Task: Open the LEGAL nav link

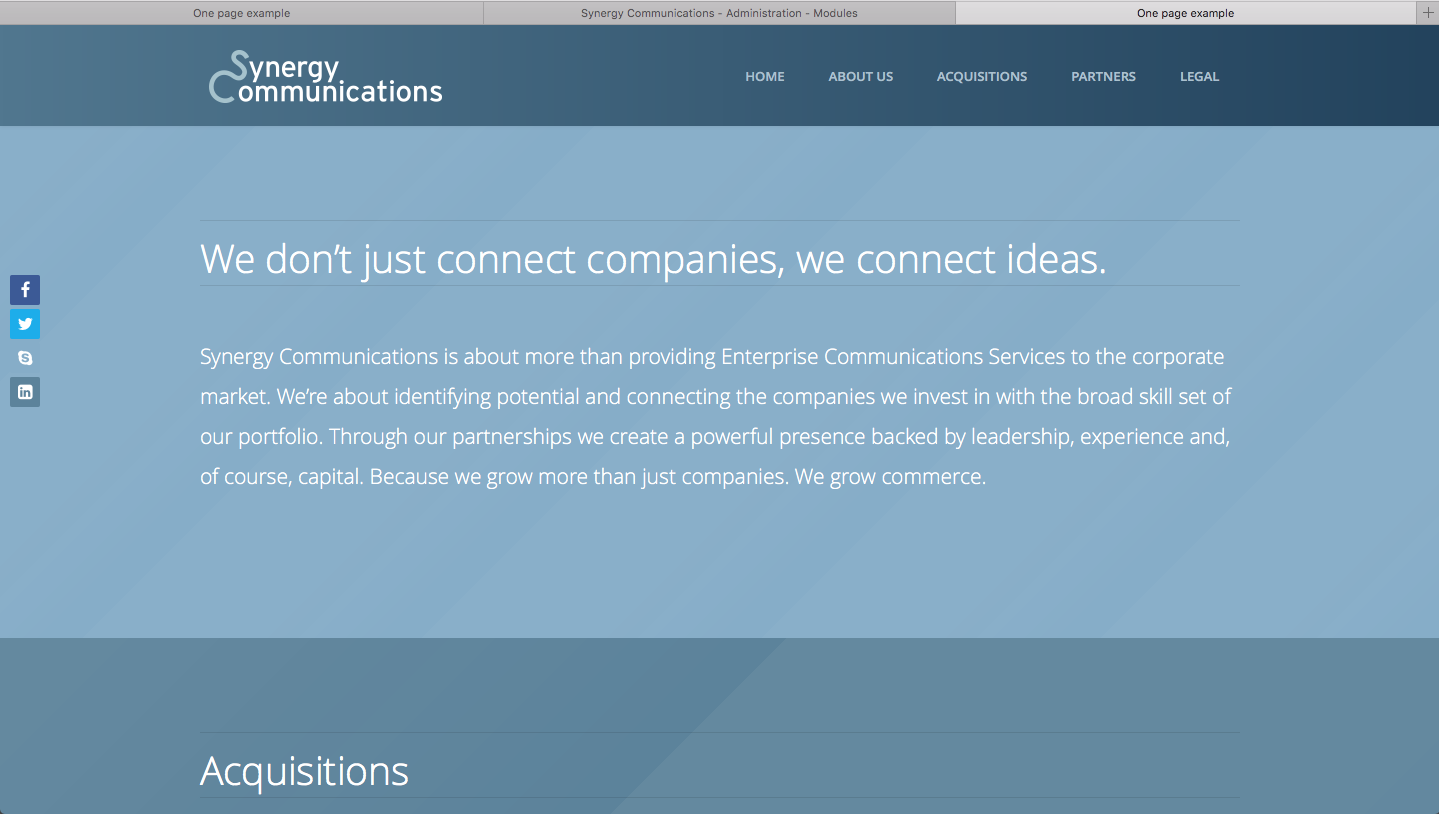Action: 1199,76
